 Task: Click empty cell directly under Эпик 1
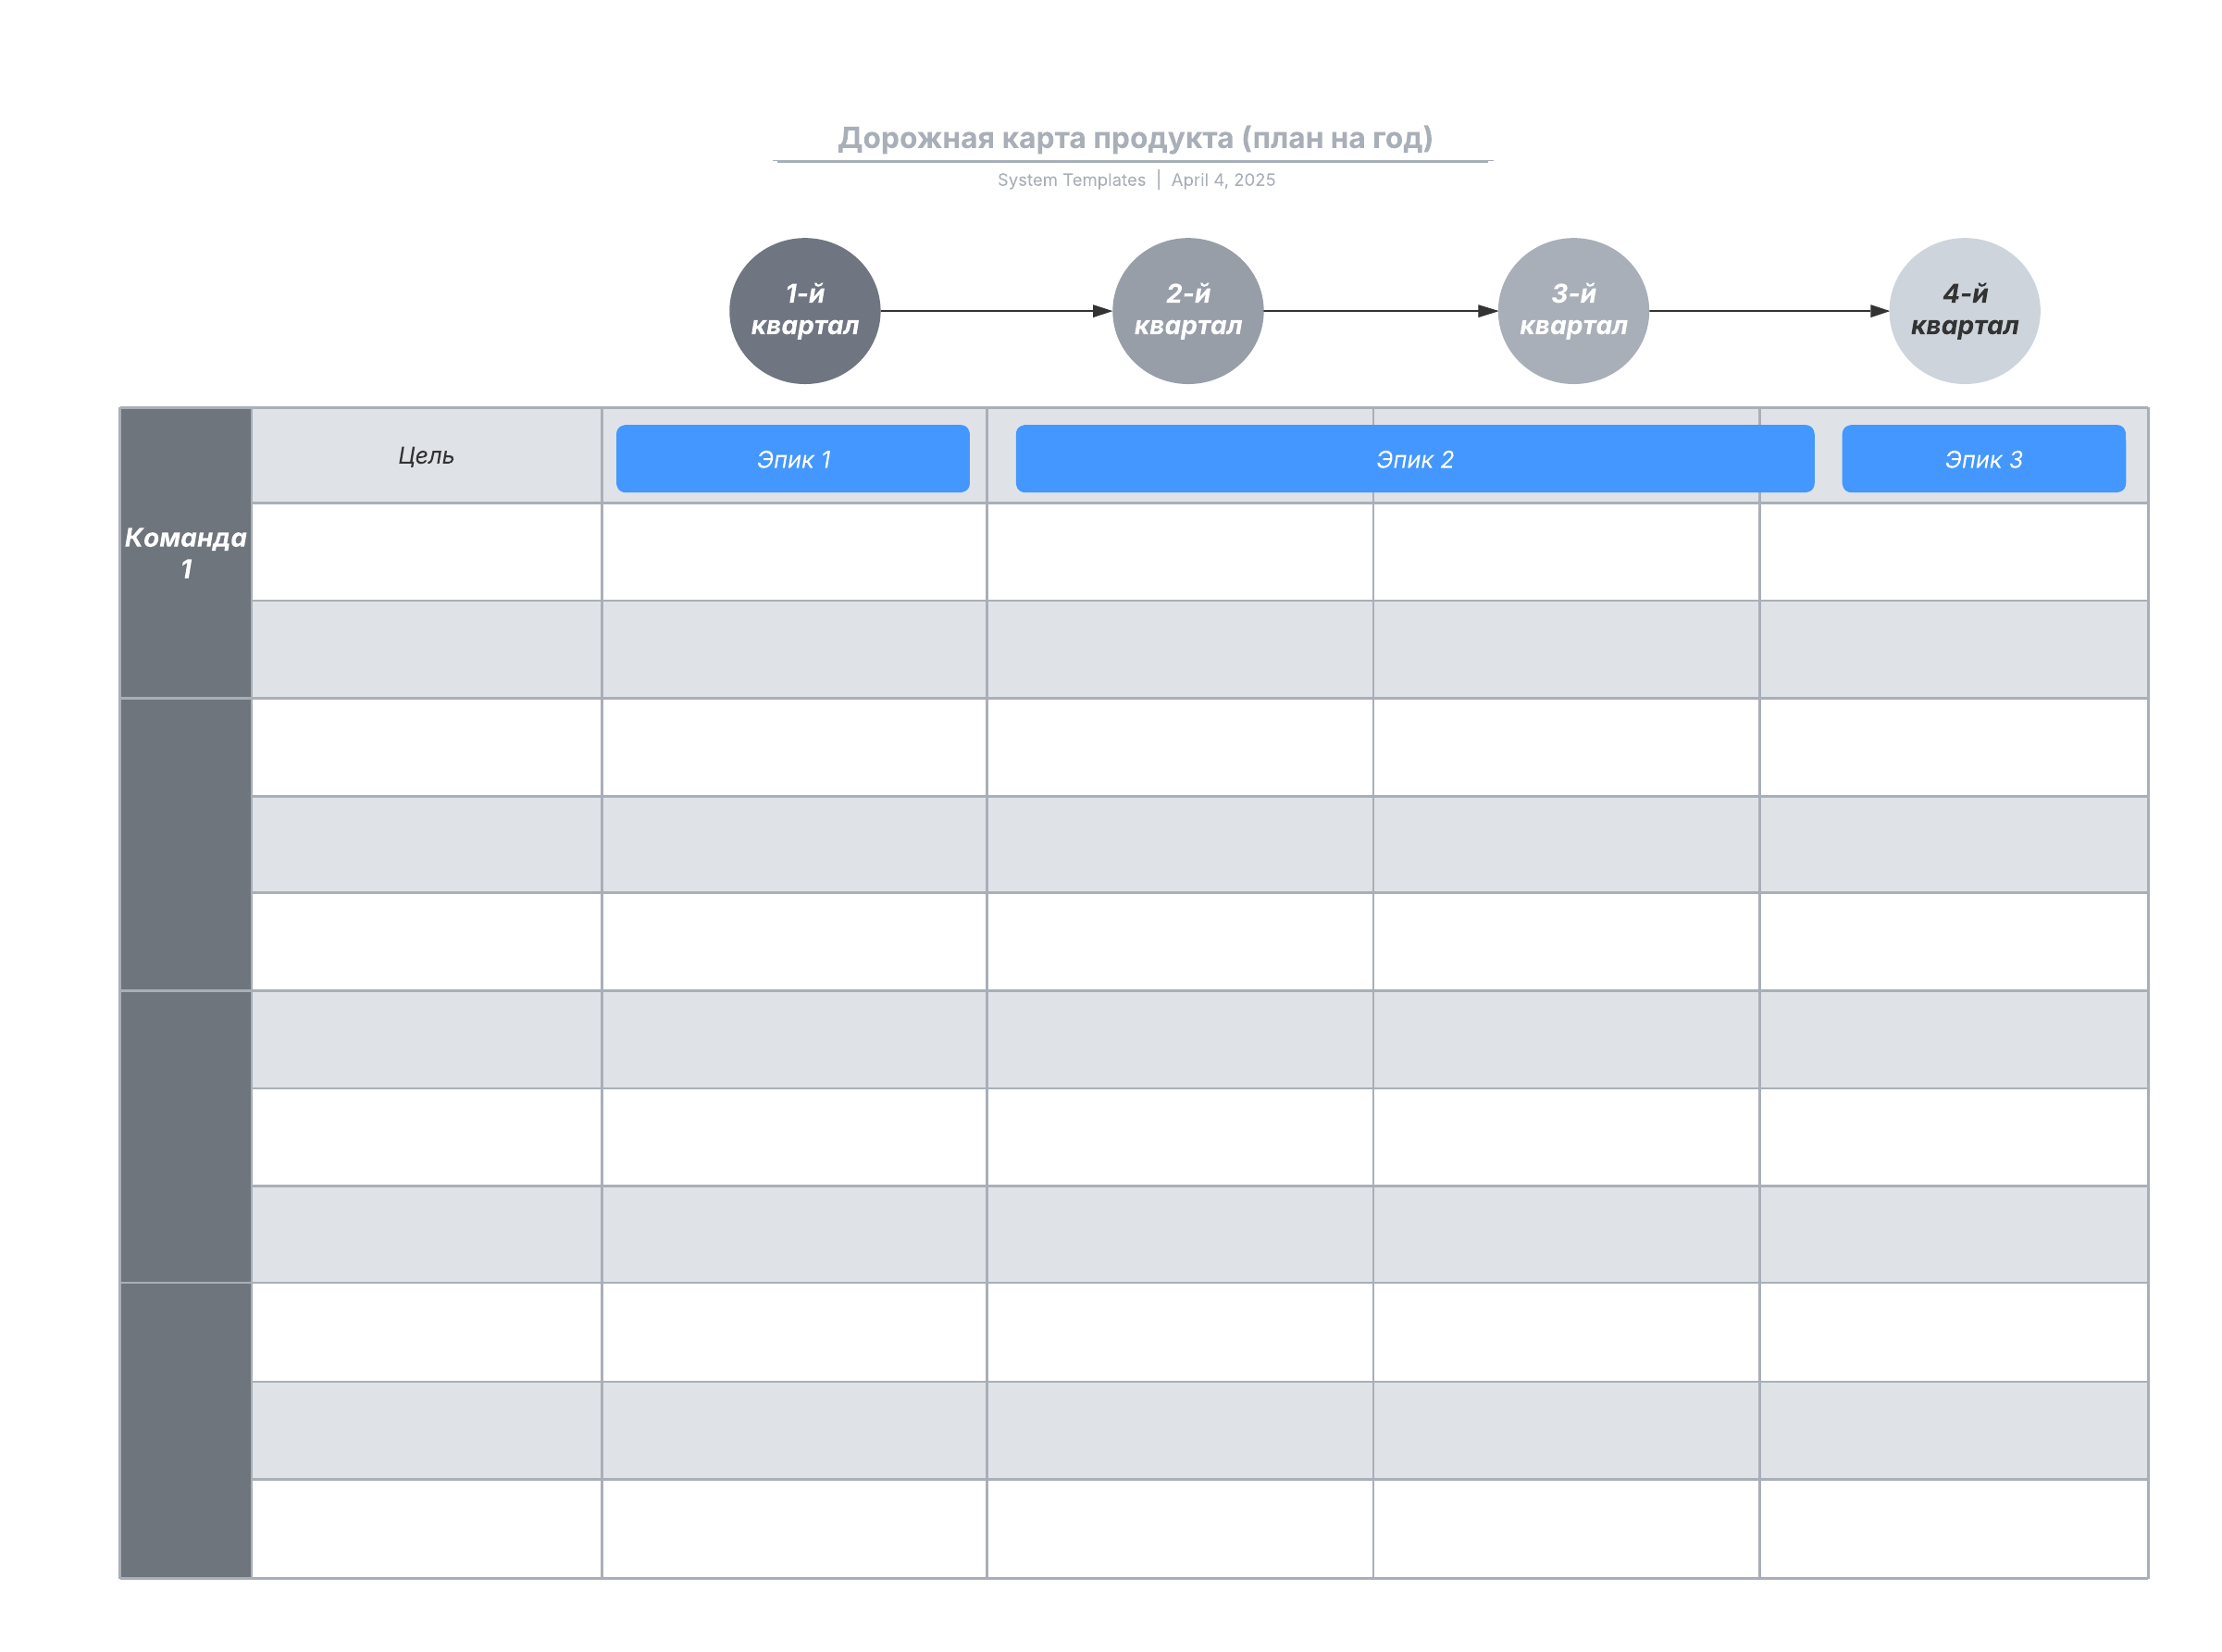tap(793, 552)
